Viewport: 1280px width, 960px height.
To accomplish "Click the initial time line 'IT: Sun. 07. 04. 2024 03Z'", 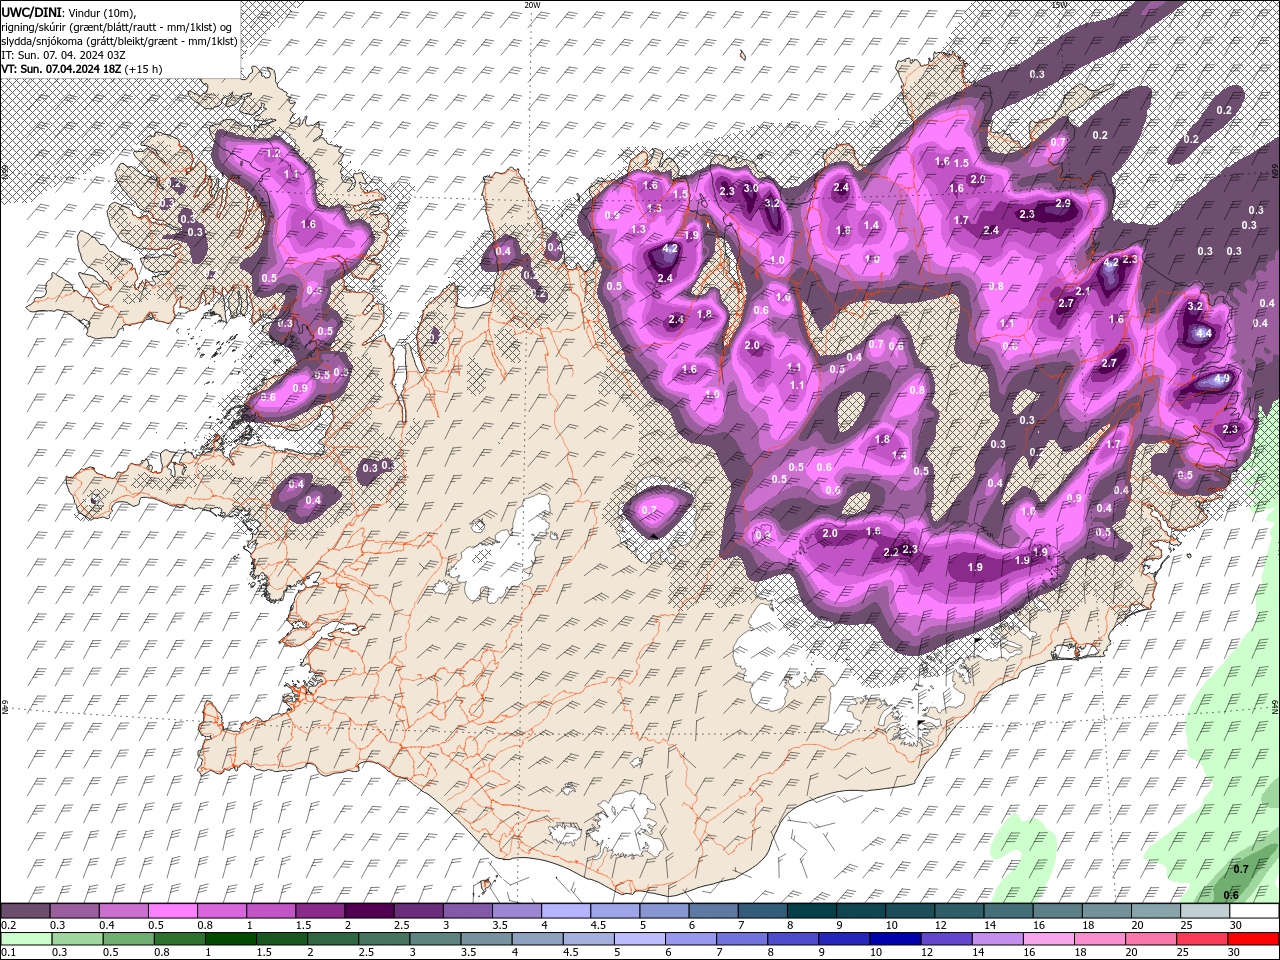I will (63, 55).
